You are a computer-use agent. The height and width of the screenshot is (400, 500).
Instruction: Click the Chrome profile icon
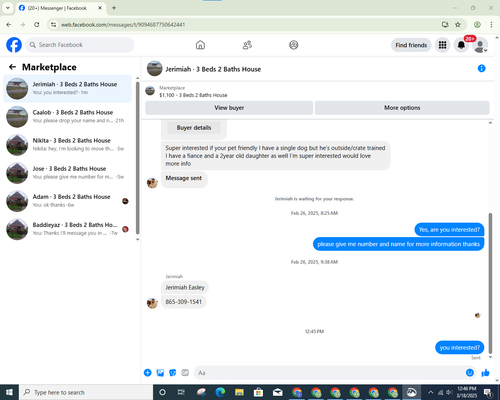tap(477, 24)
